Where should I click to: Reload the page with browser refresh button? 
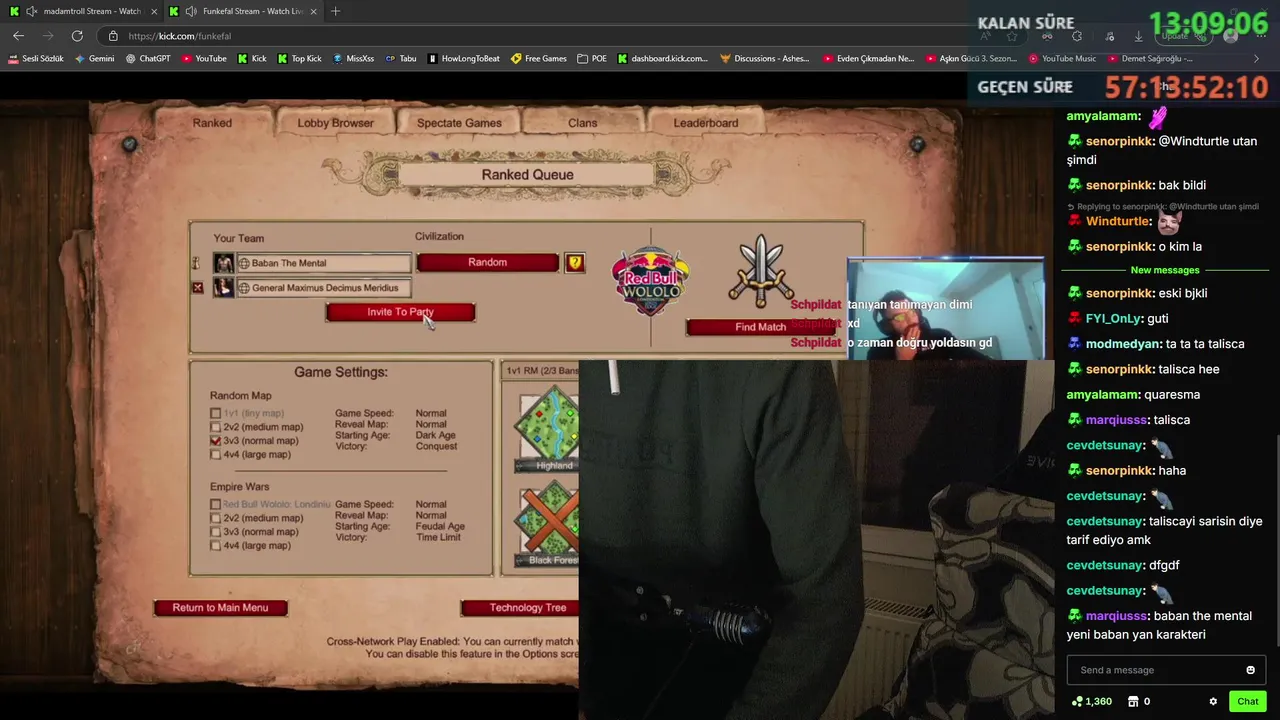pos(77,36)
